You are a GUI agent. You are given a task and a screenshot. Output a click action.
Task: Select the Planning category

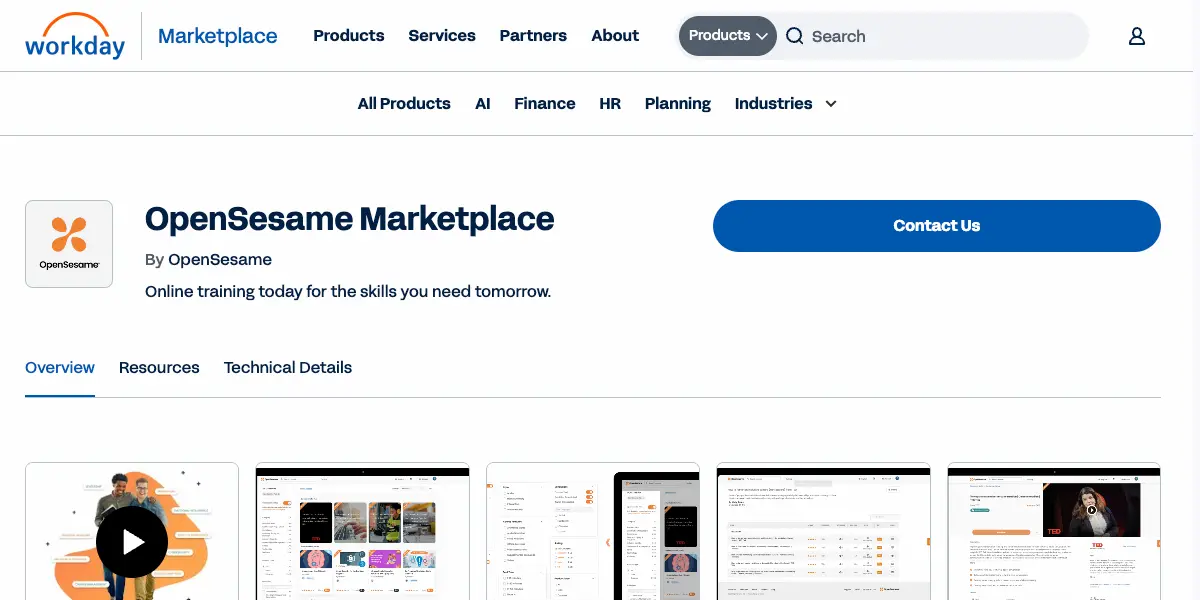coord(678,103)
